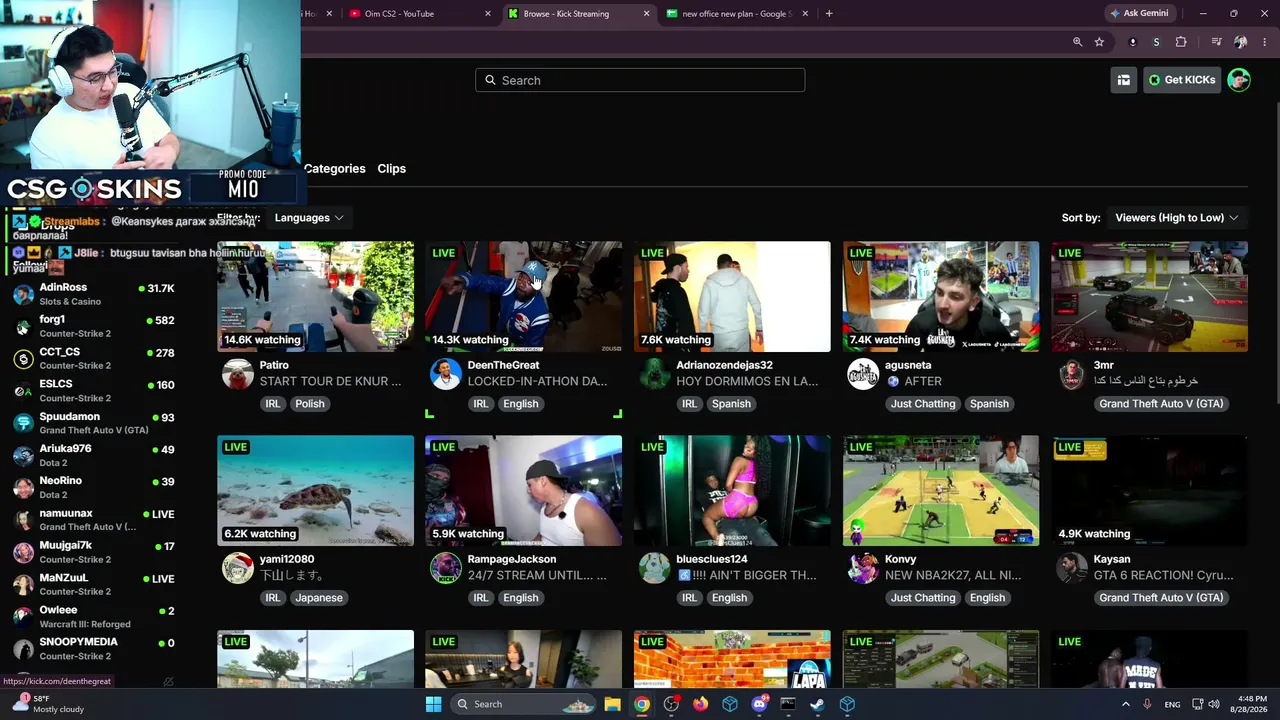Viewport: 1280px width, 720px height.
Task: Open File Explorer from the taskbar
Action: pos(612,704)
